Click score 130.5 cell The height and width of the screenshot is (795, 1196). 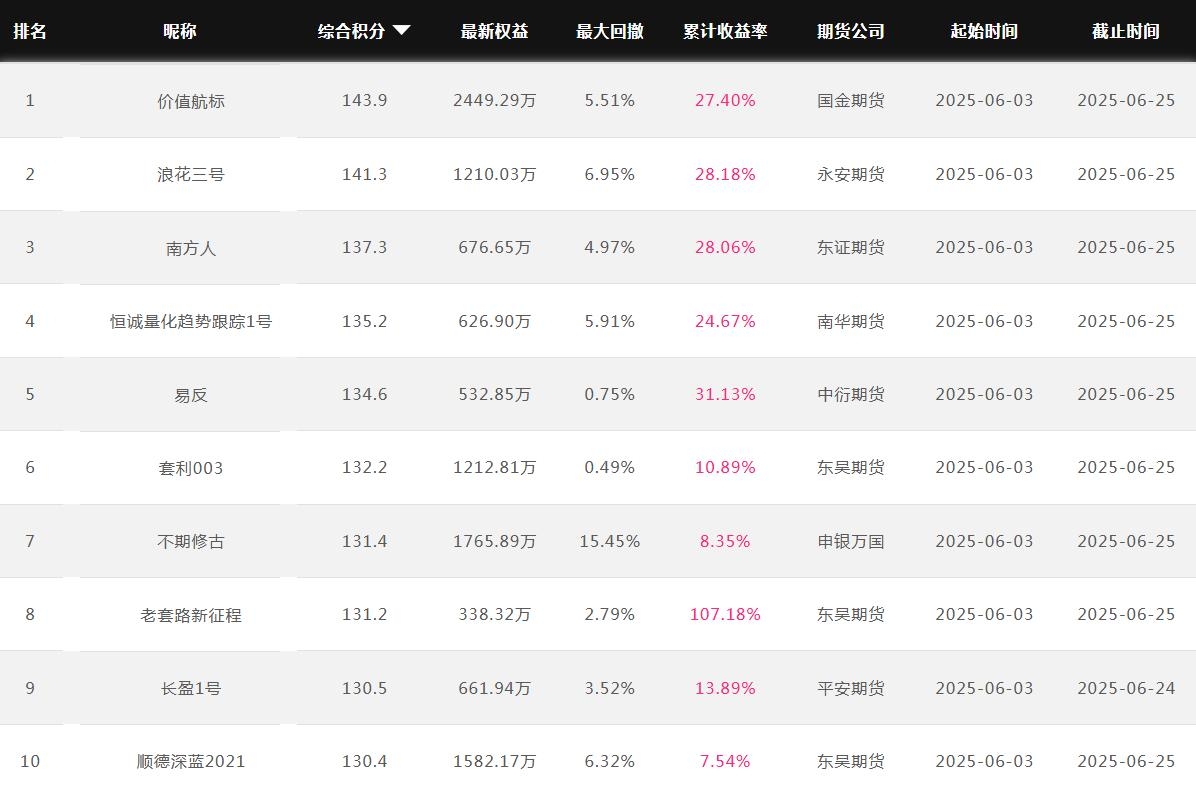pyautogui.click(x=365, y=688)
